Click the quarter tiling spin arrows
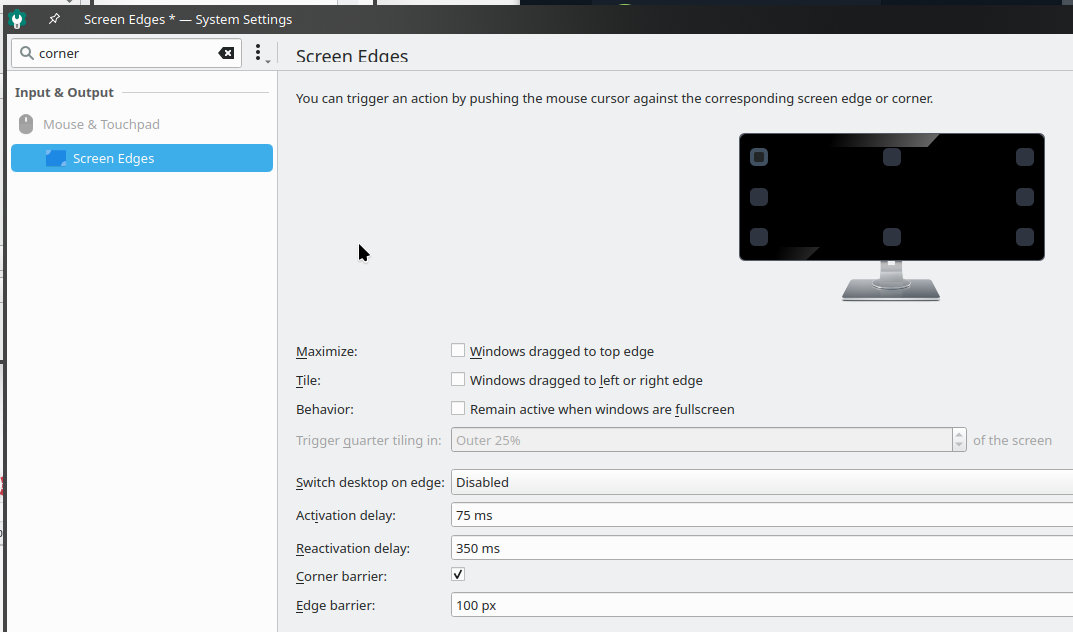Viewport: 1073px width, 632px height. [959, 440]
